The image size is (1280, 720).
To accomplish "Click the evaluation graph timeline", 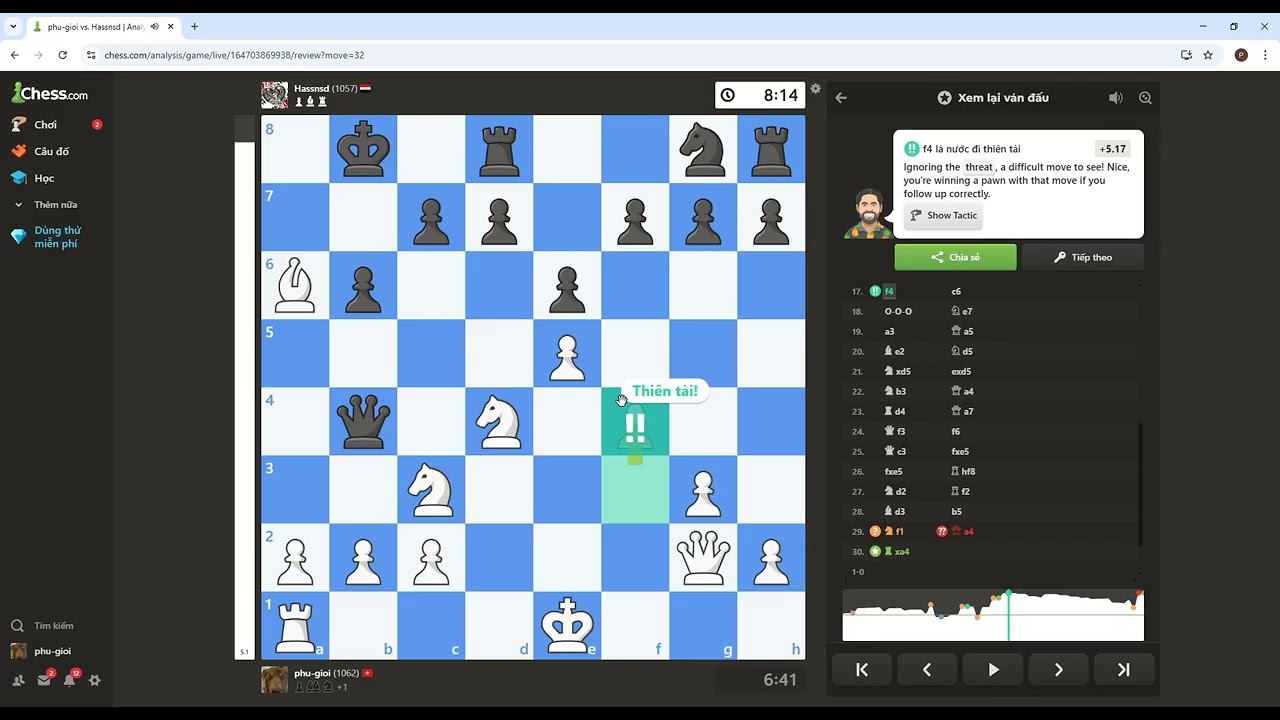I will click(x=993, y=615).
